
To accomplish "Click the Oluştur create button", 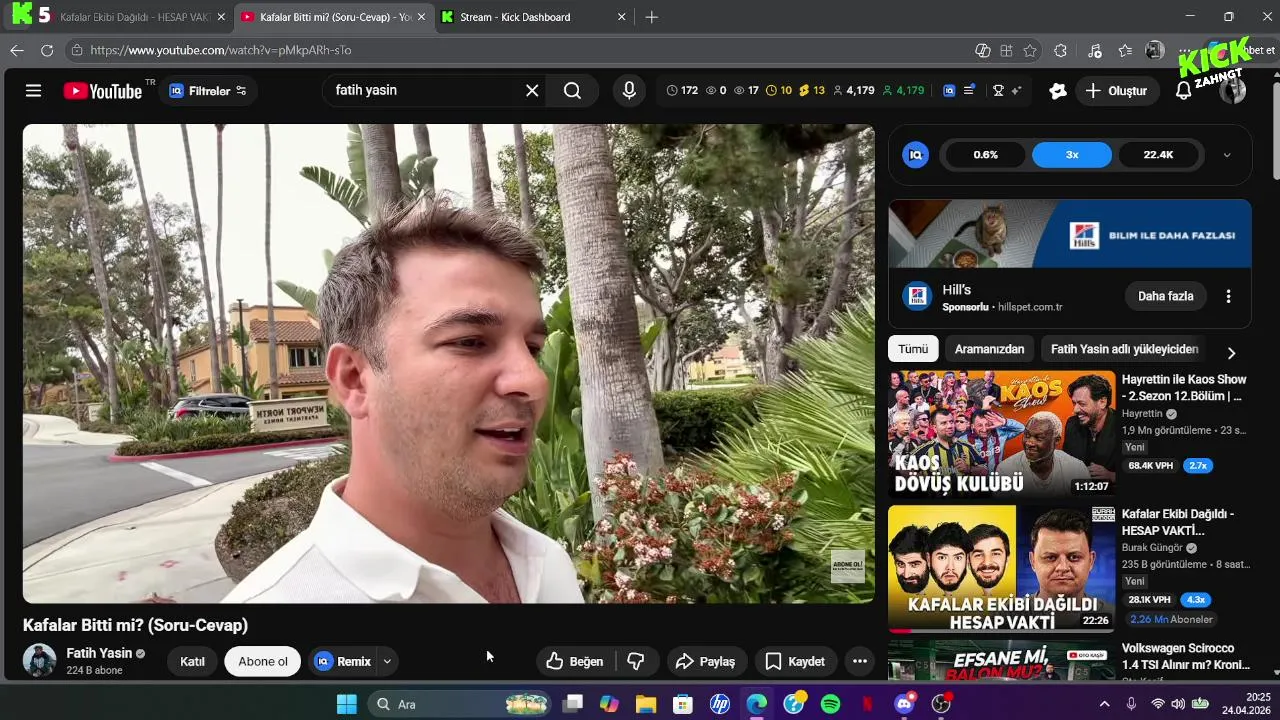I will click(1116, 91).
